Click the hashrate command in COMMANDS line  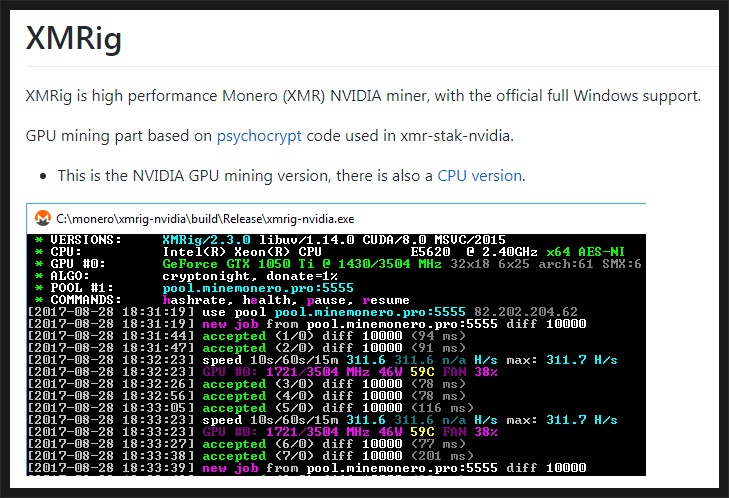[194, 300]
